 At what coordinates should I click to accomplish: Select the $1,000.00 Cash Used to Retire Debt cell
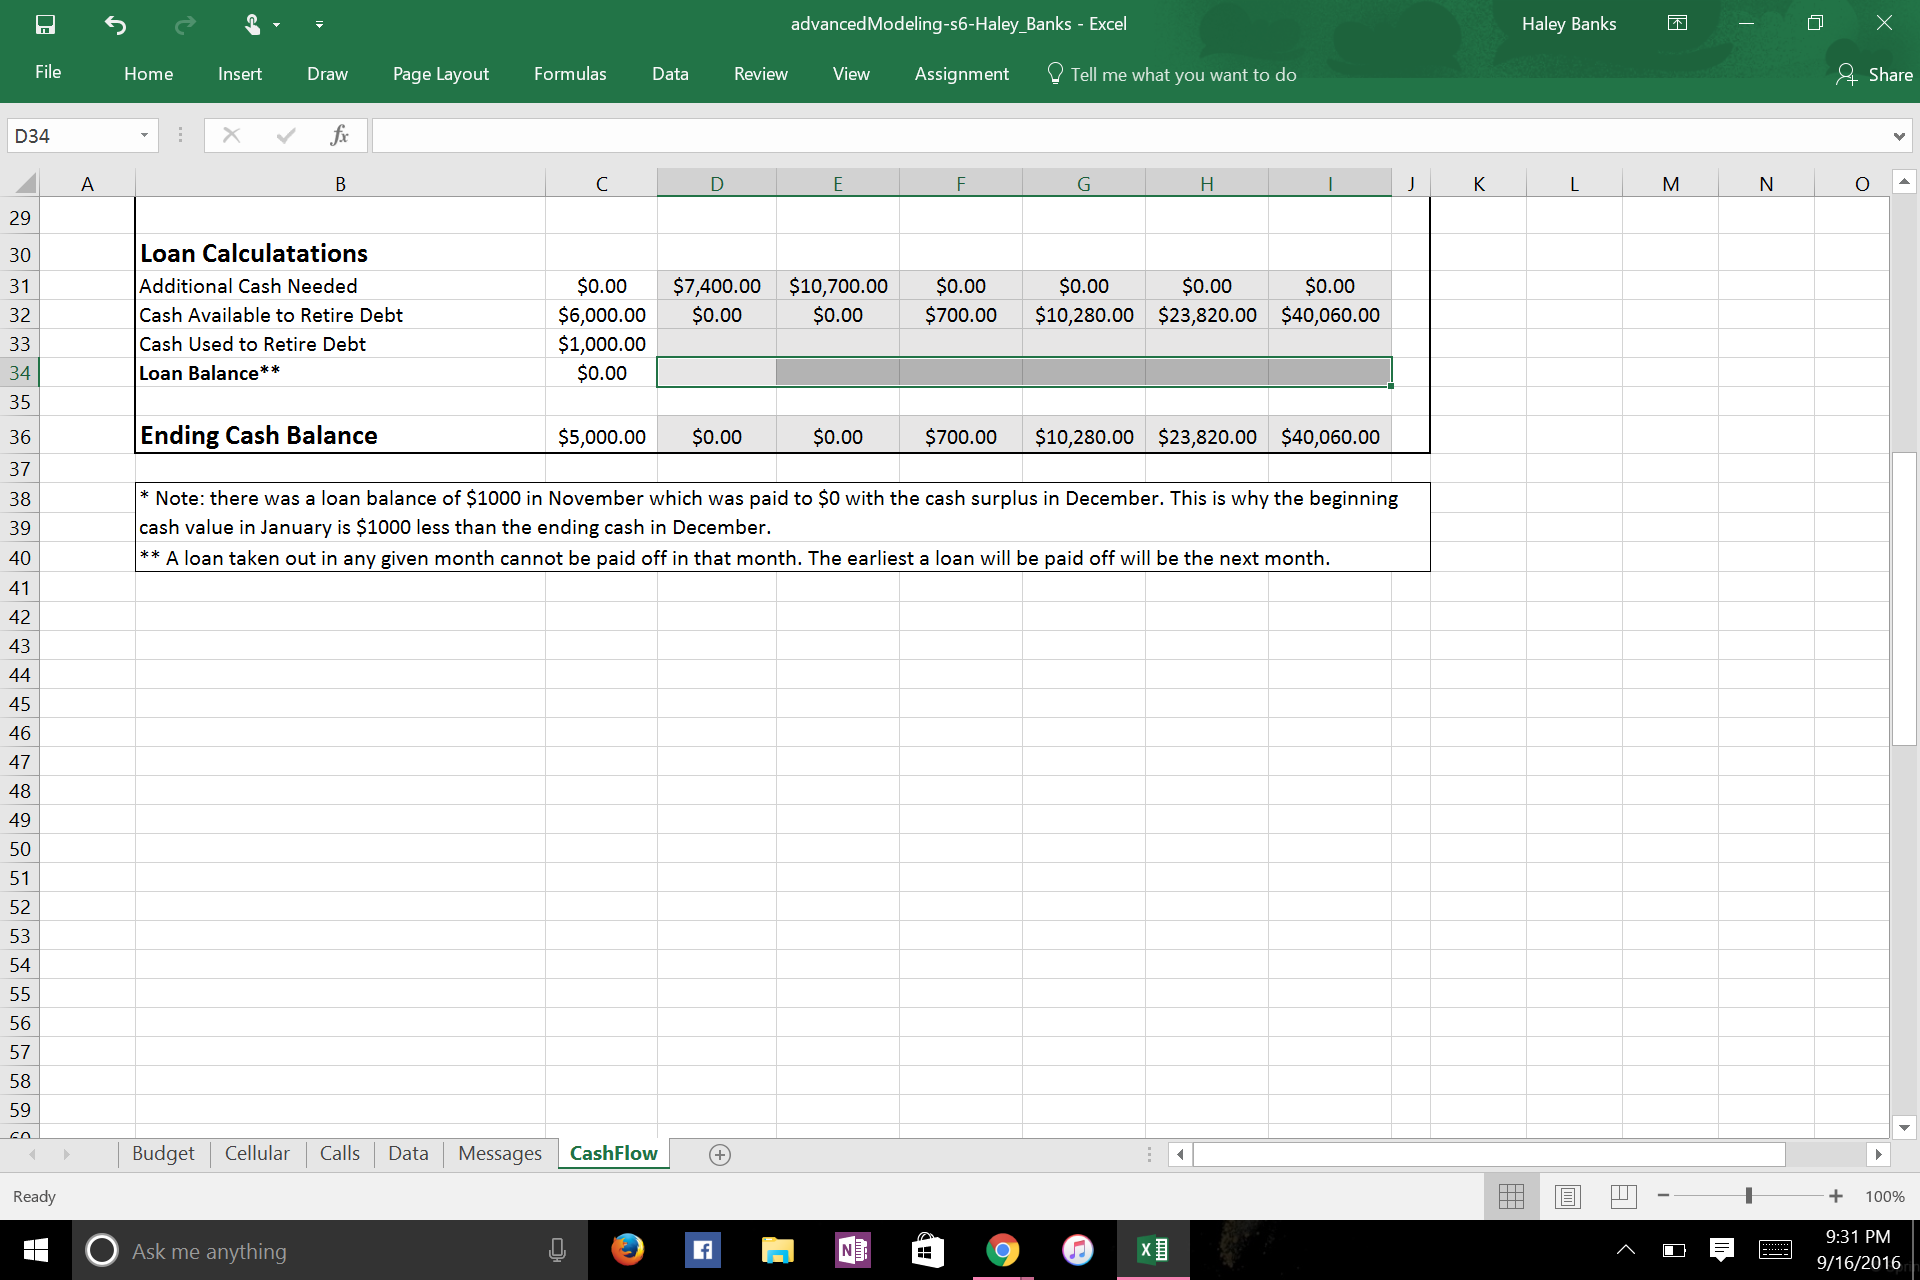tap(601, 344)
